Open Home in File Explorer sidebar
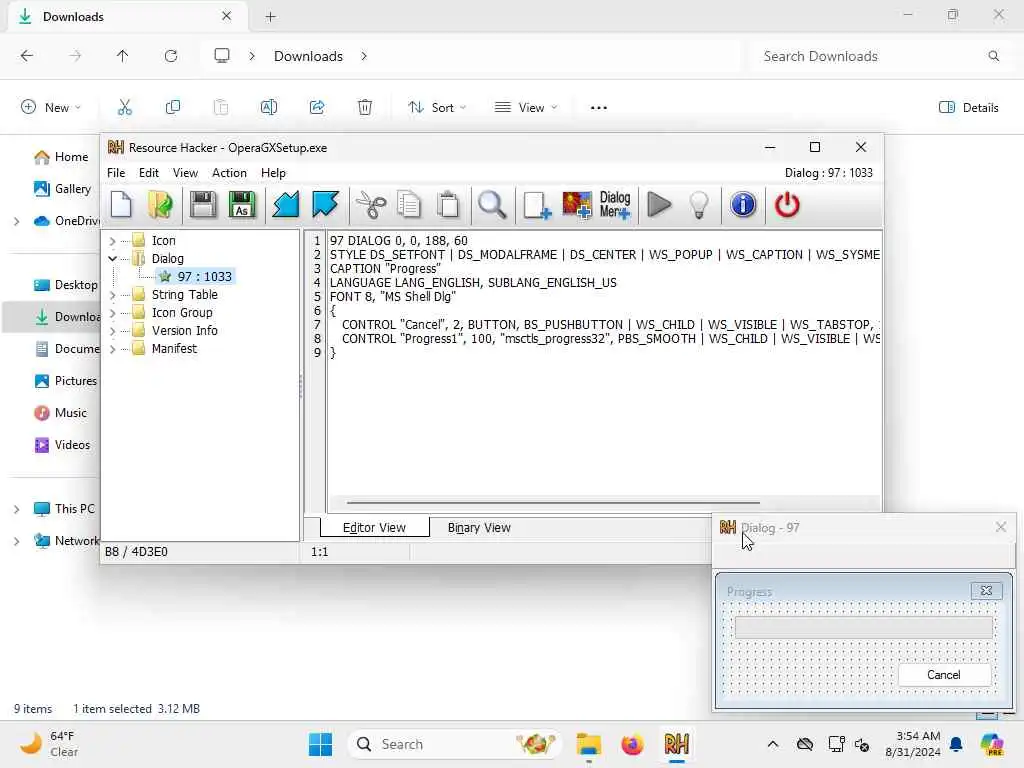Viewport: 1024px width, 768px height. tap(61, 157)
